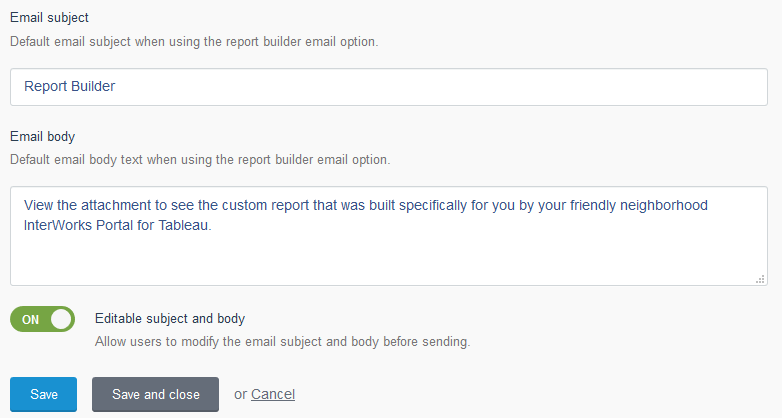Click blank area at bottom of body box
This screenshot has height=418, width=782.
tap(389, 262)
